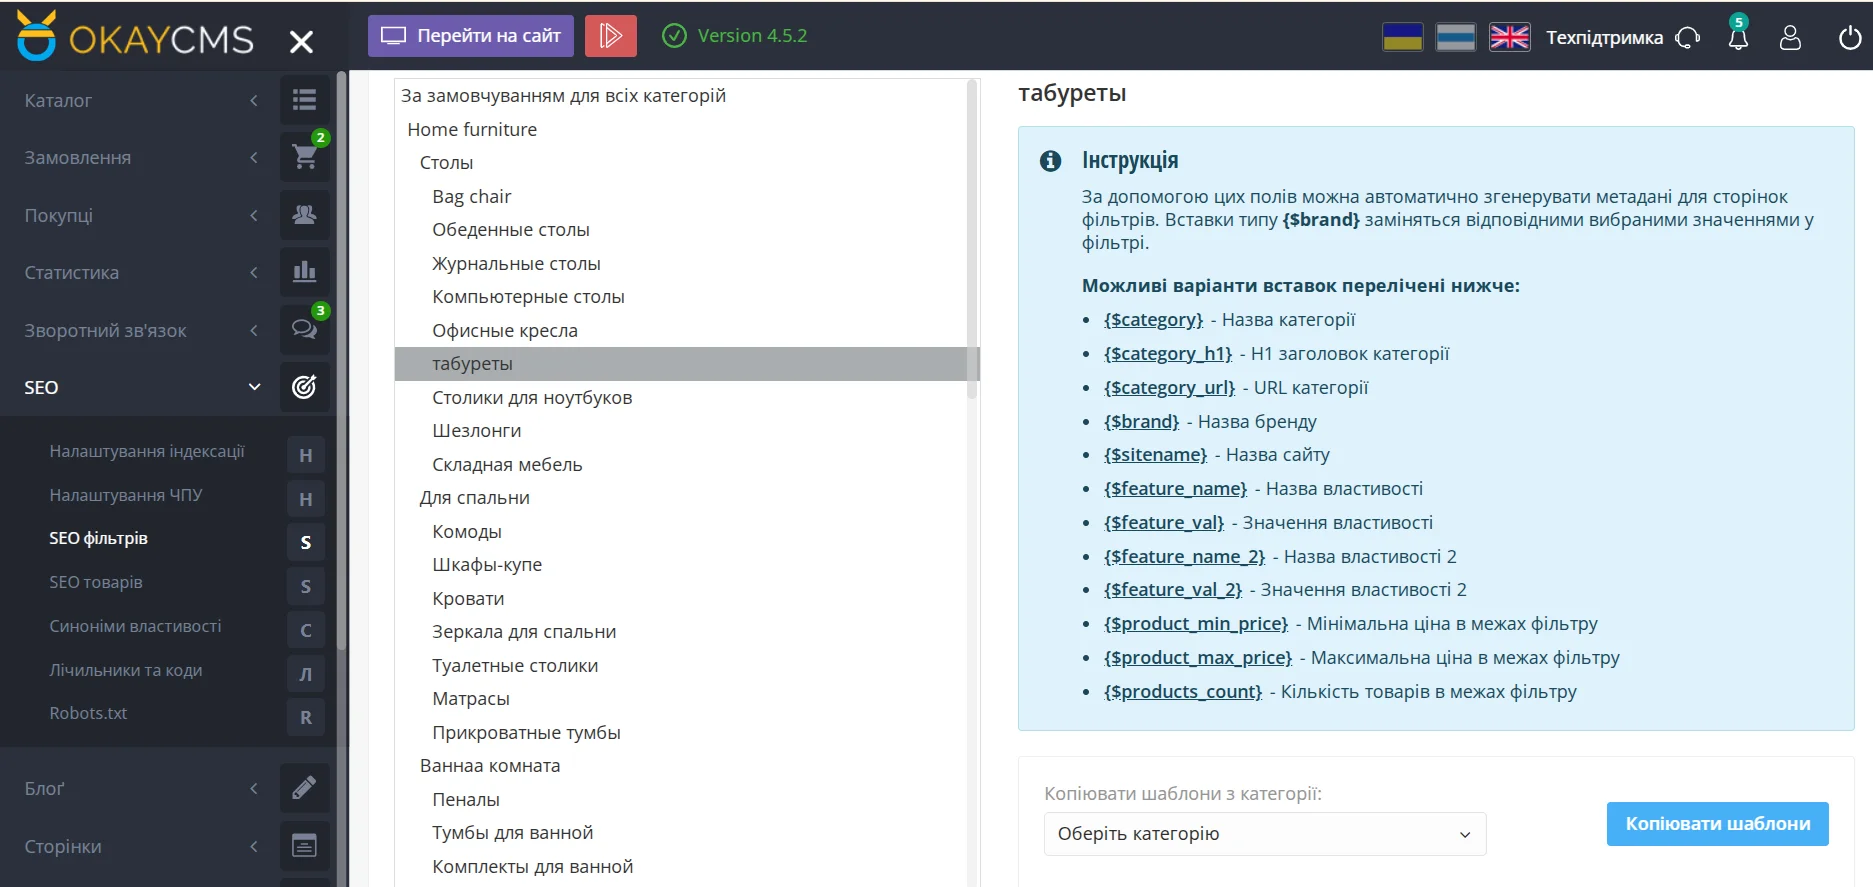Switch language with the Ukrainian flag
1873x887 pixels.
[1402, 38]
